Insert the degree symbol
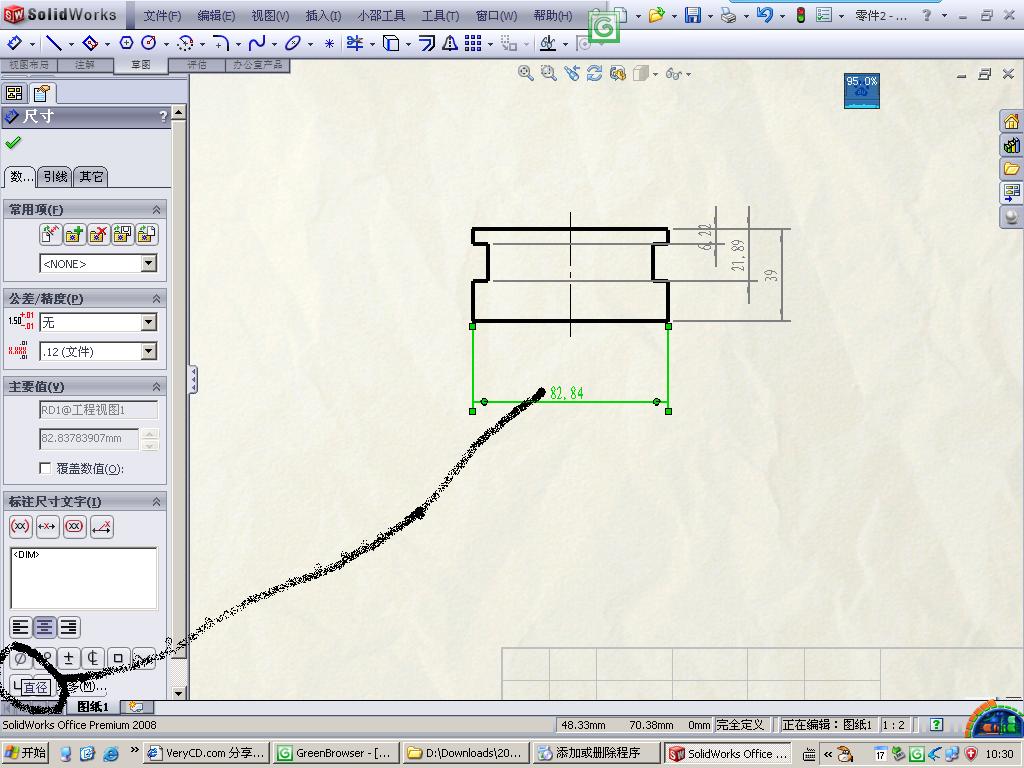This screenshot has width=1024, height=768. click(x=44, y=658)
